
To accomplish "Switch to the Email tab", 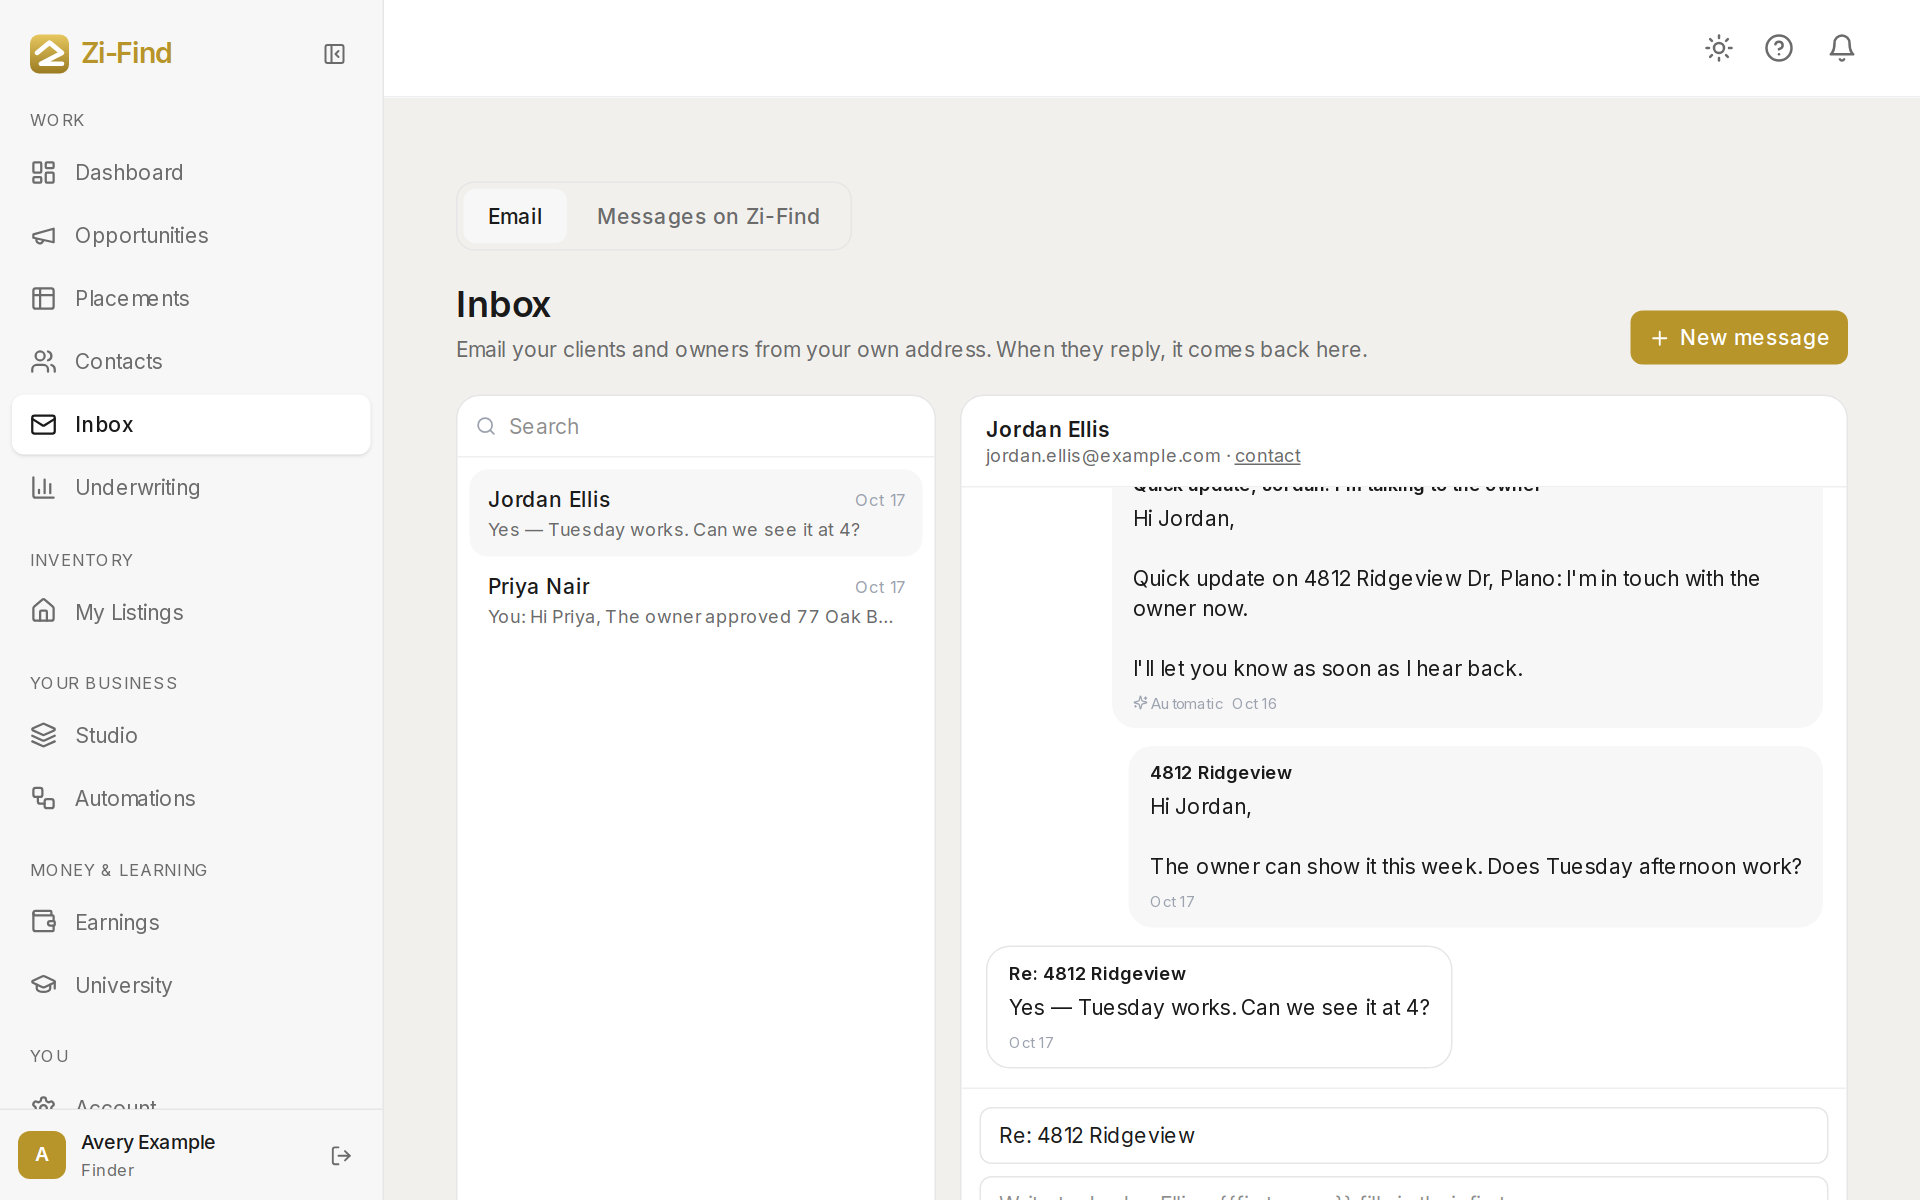I will pyautogui.click(x=515, y=216).
